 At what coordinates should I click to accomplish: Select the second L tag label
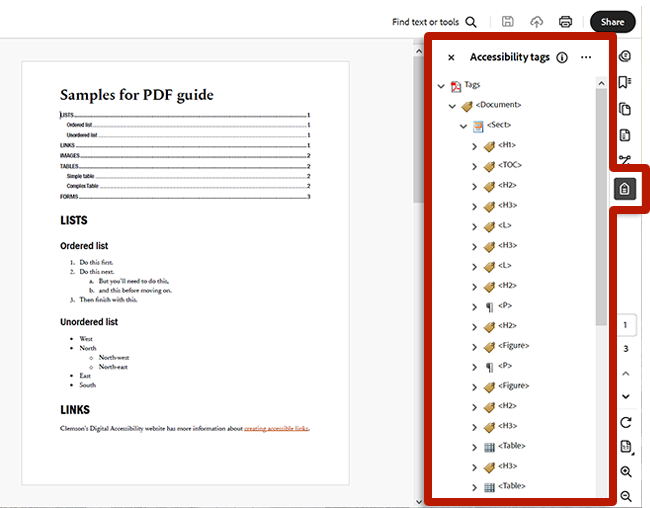504,265
